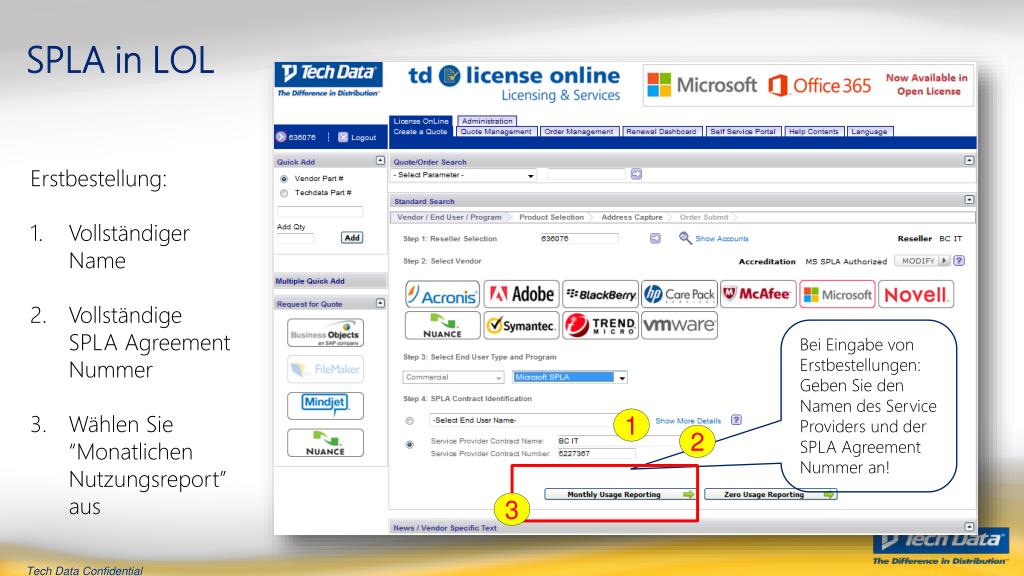Click the Product Selection wizard step
This screenshot has height=576, width=1024.
(x=551, y=217)
